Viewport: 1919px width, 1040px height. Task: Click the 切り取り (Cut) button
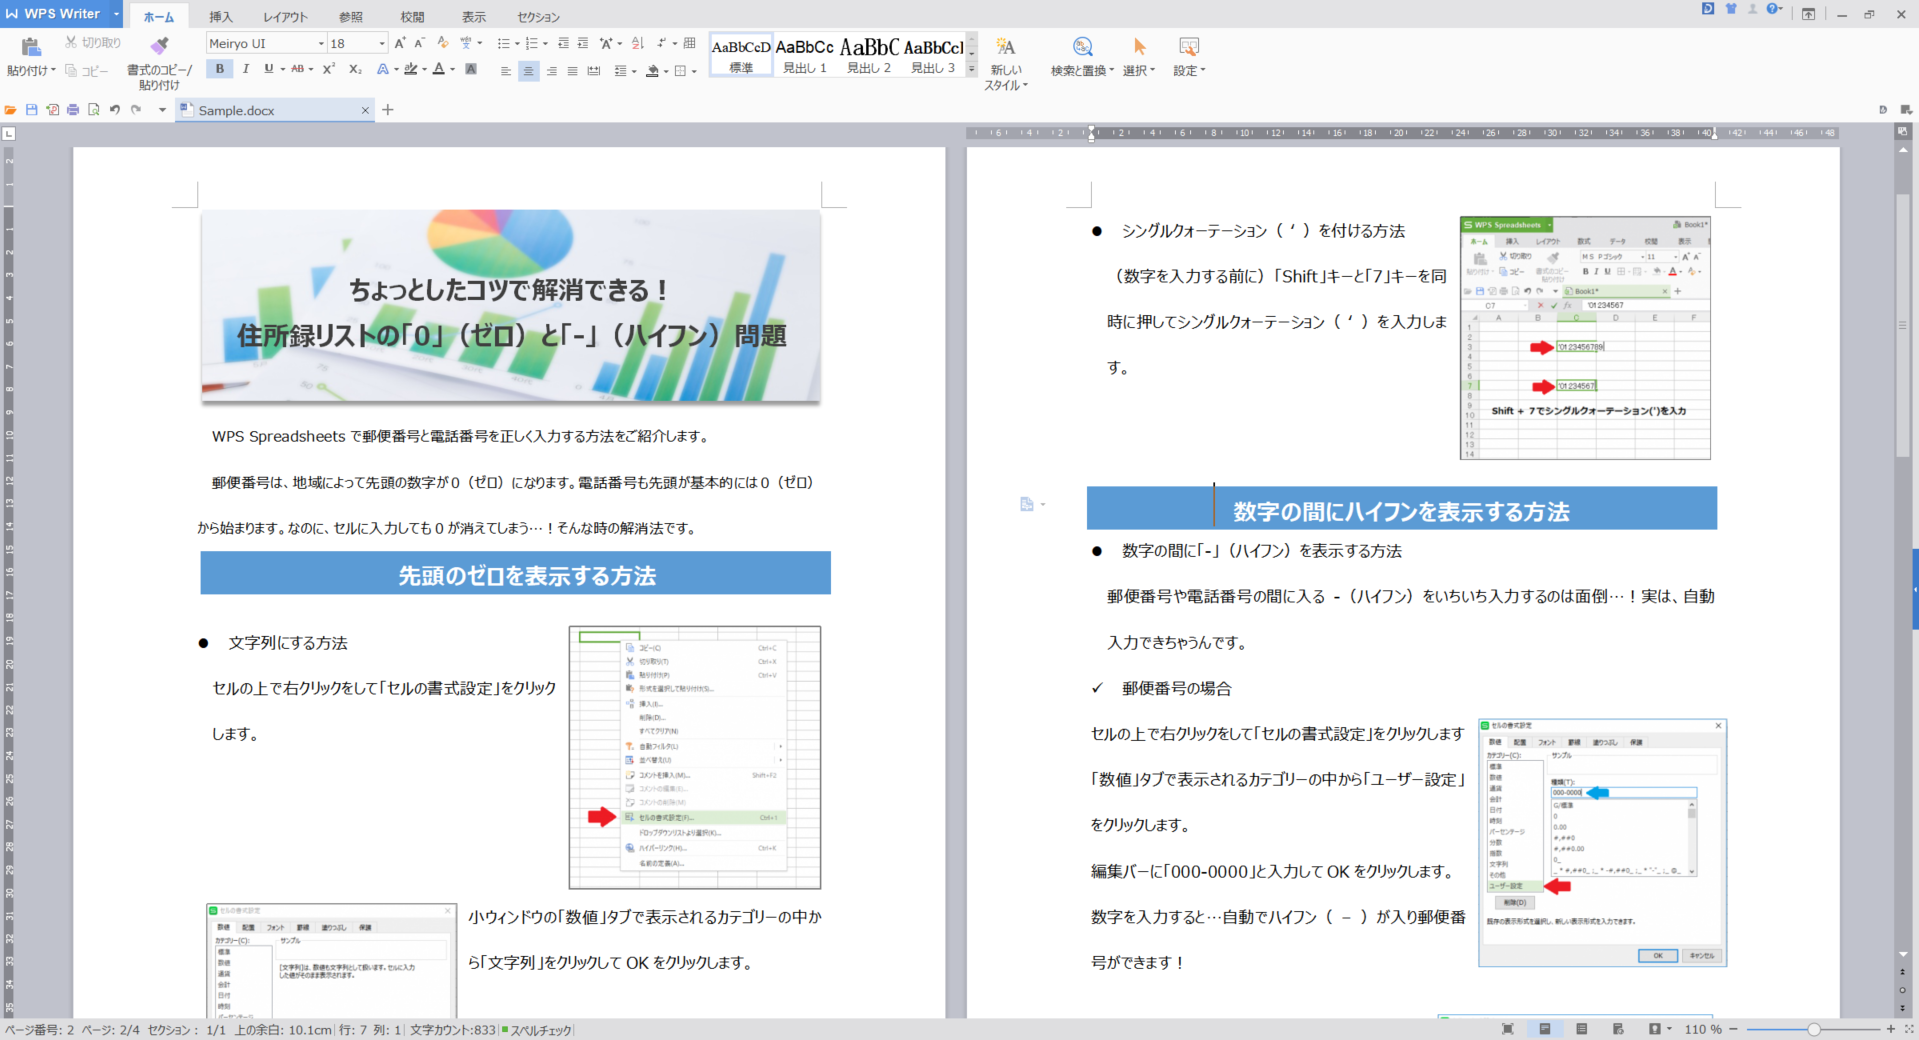[93, 43]
